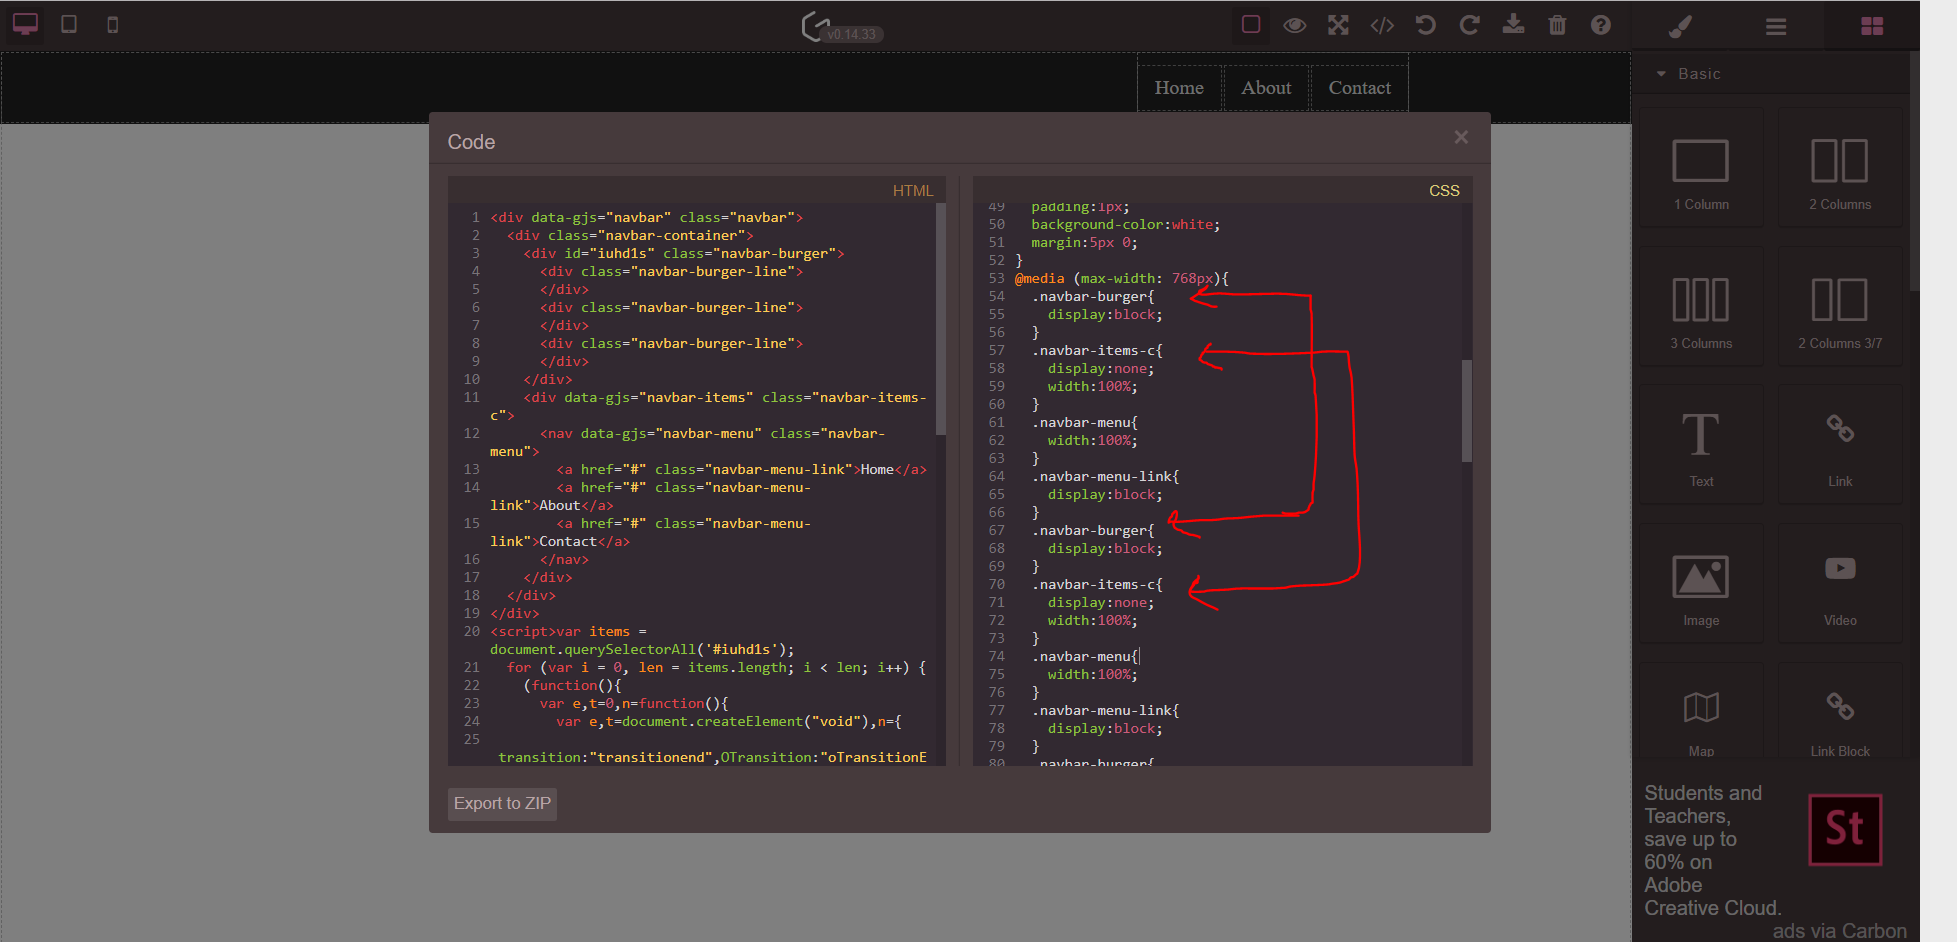Click the Export to ZIP button

[501, 803]
